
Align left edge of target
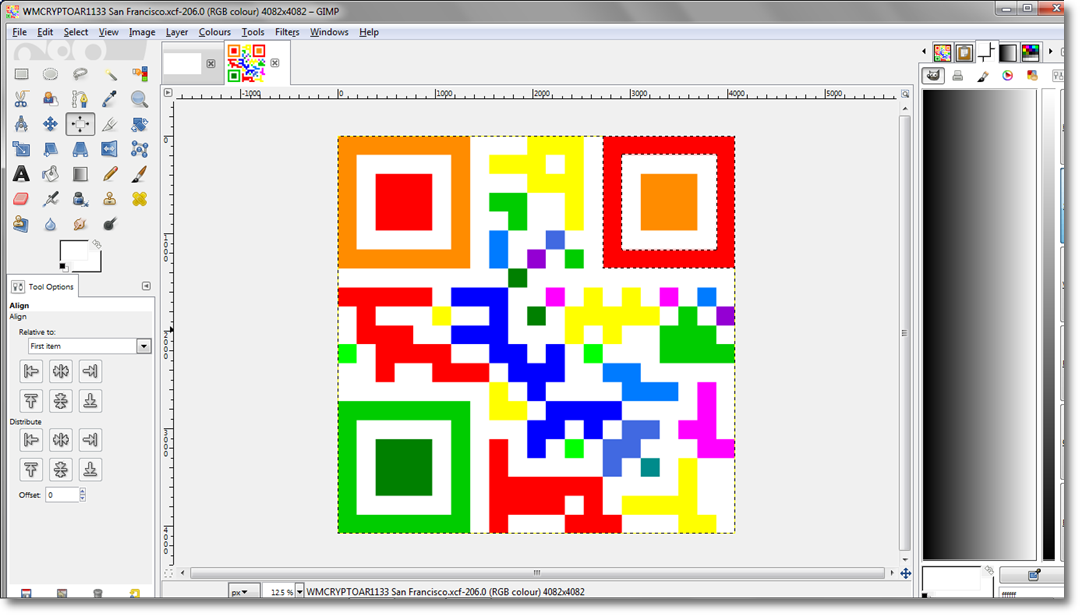click(x=31, y=371)
